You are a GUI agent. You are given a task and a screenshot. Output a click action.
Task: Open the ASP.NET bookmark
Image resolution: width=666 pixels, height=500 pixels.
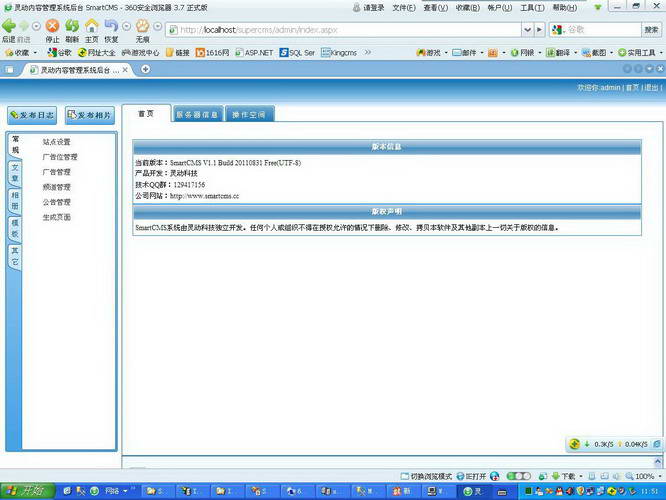[254, 53]
